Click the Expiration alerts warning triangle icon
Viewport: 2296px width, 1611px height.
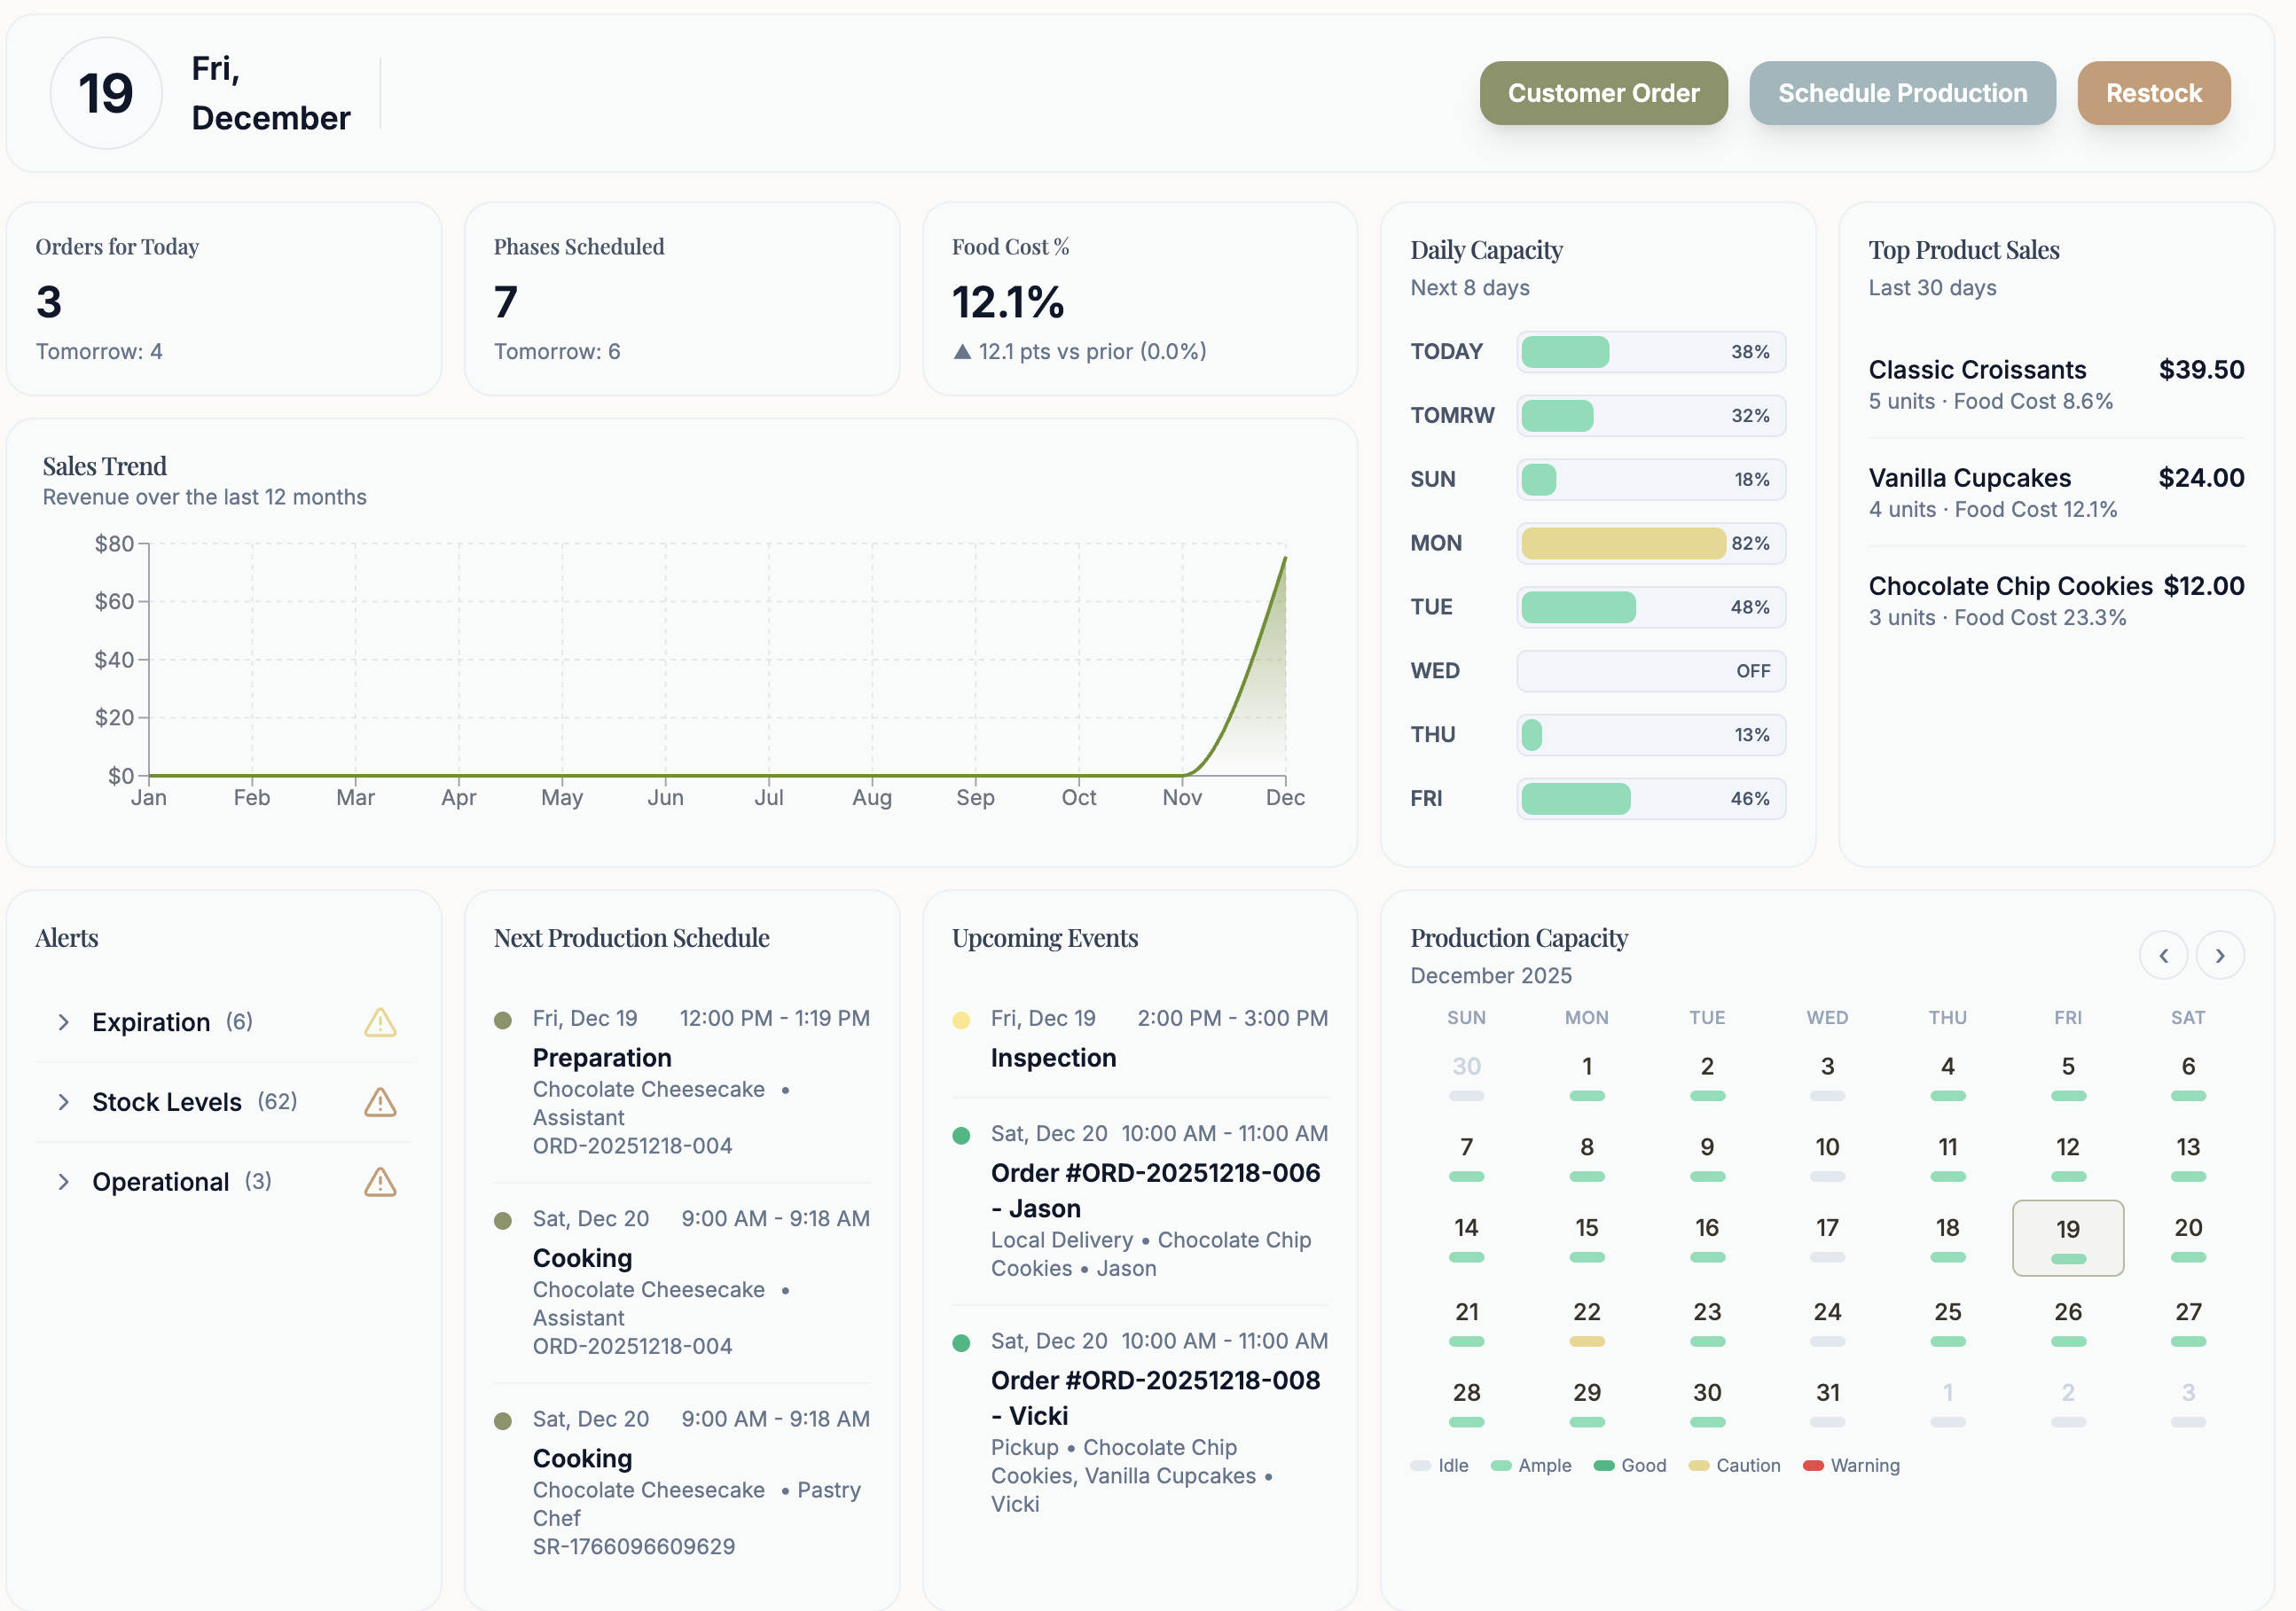point(381,1022)
